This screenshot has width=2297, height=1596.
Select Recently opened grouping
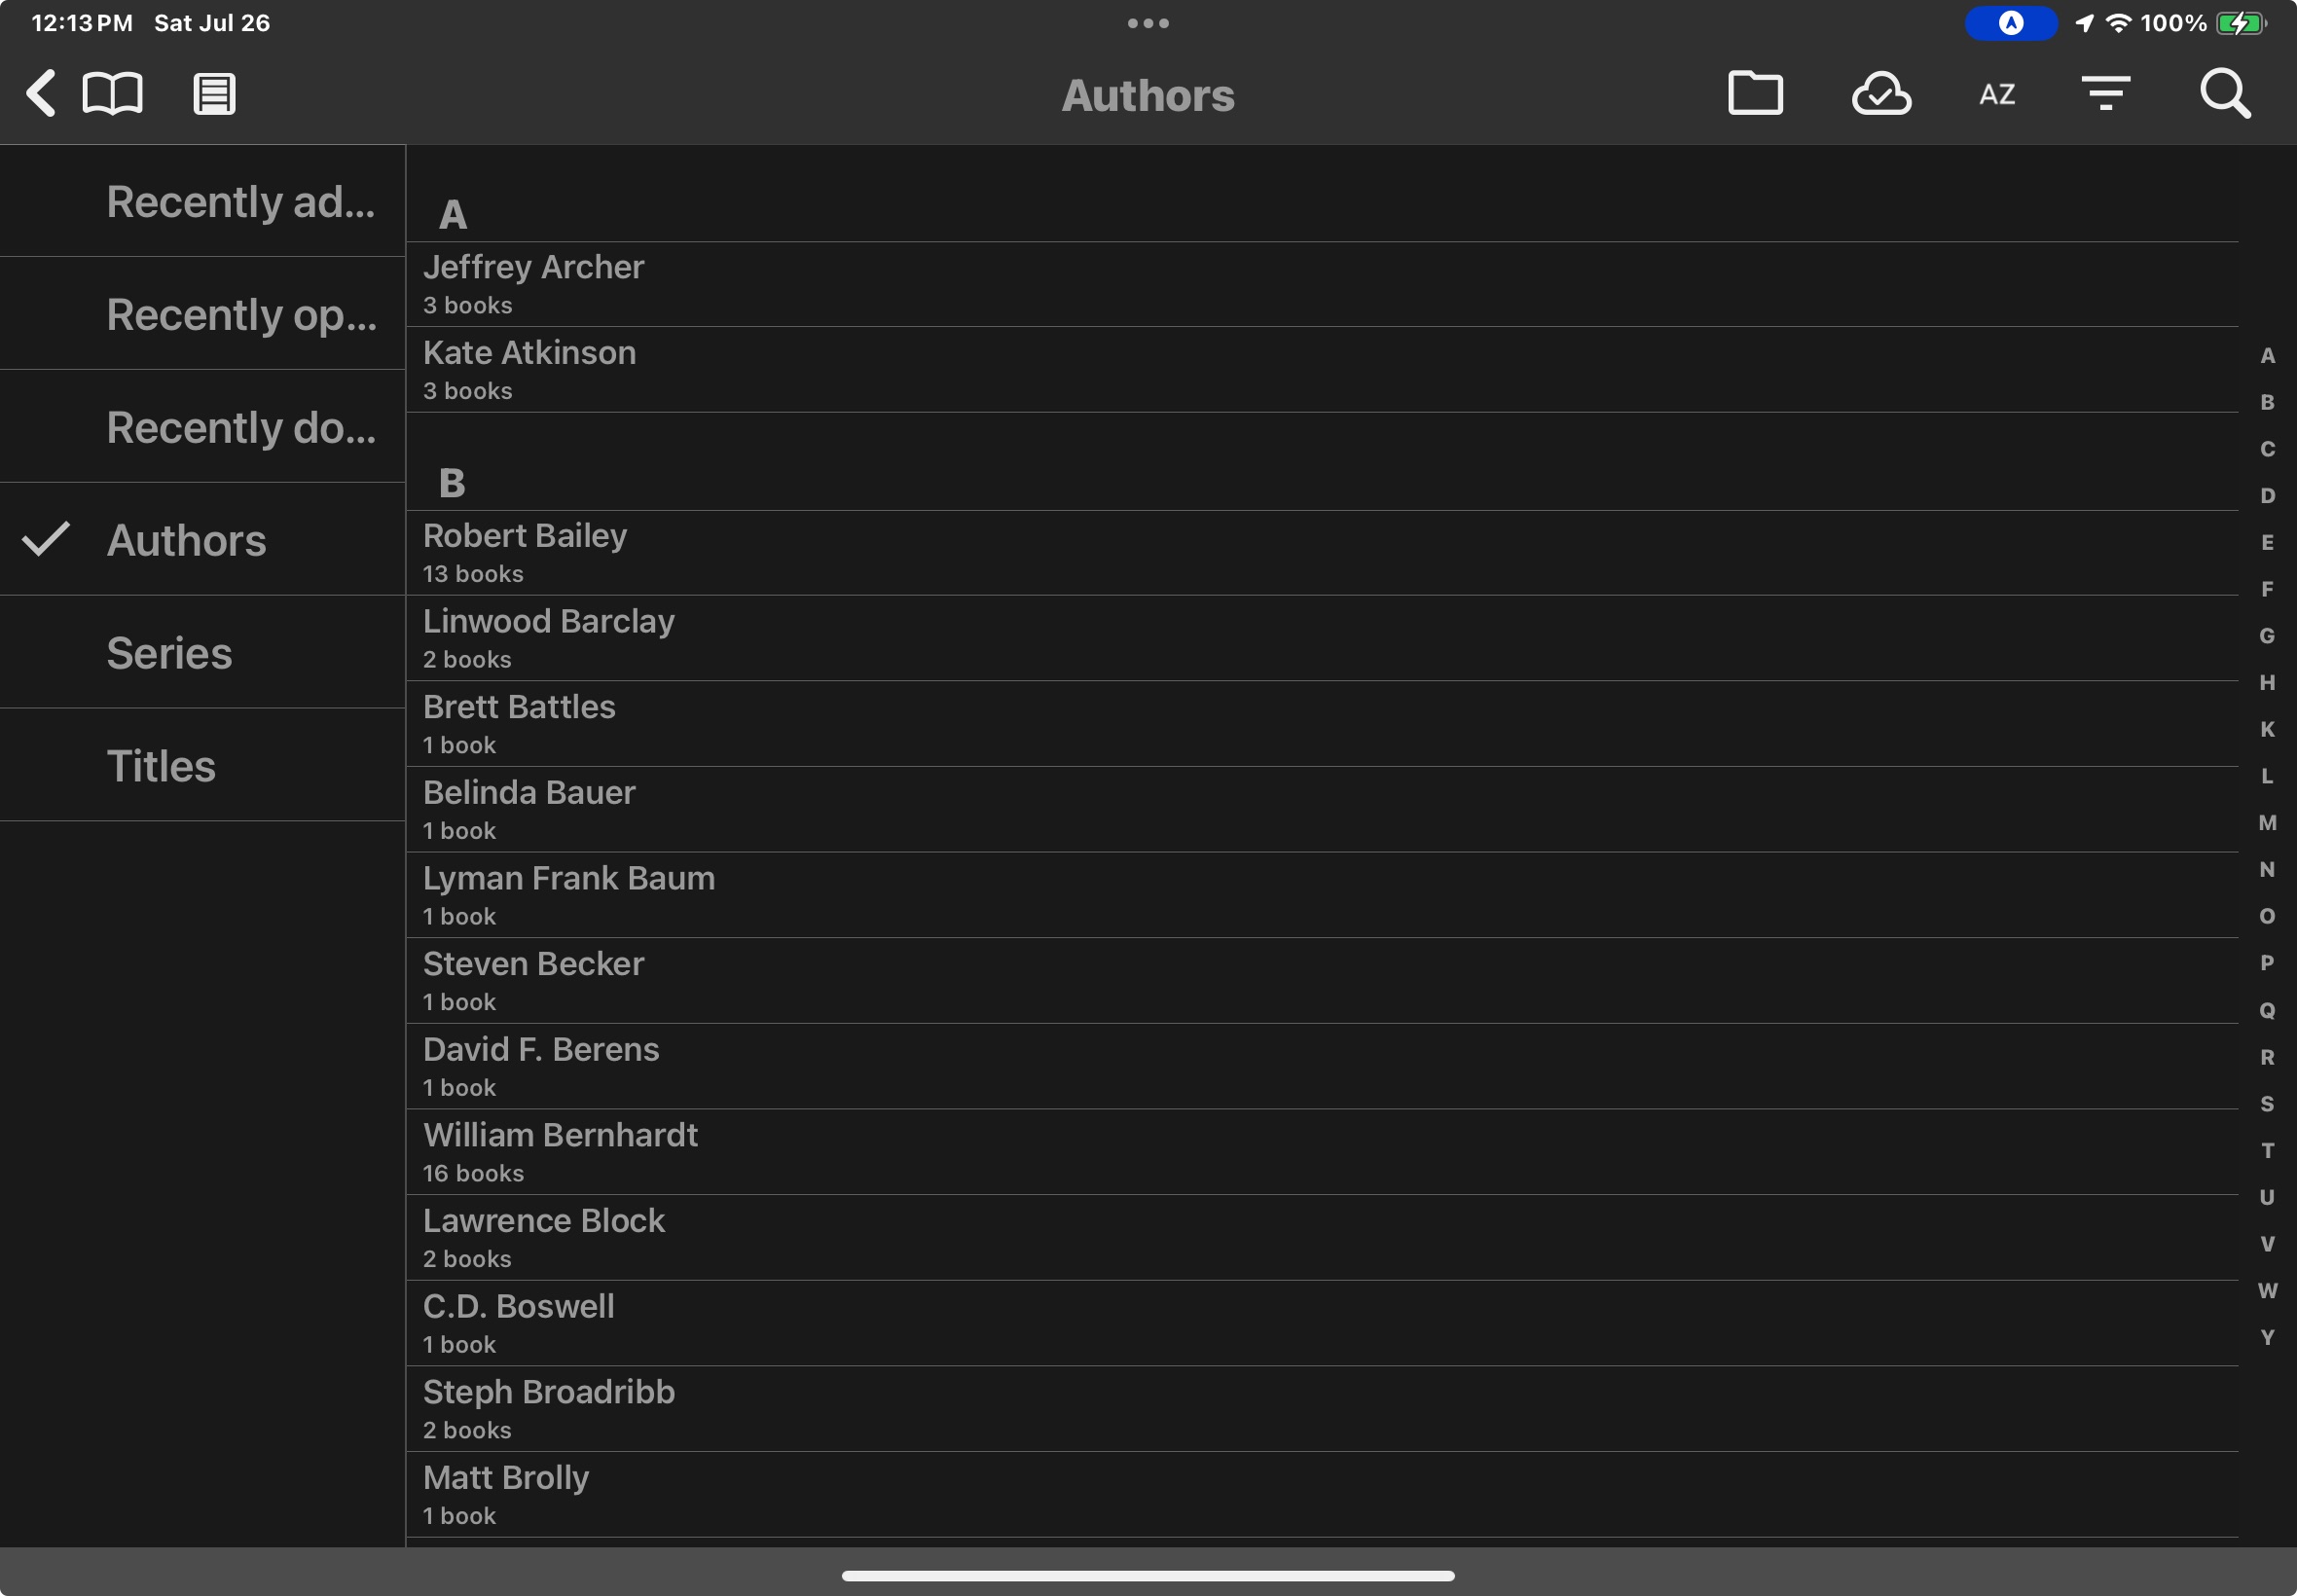pos(240,315)
